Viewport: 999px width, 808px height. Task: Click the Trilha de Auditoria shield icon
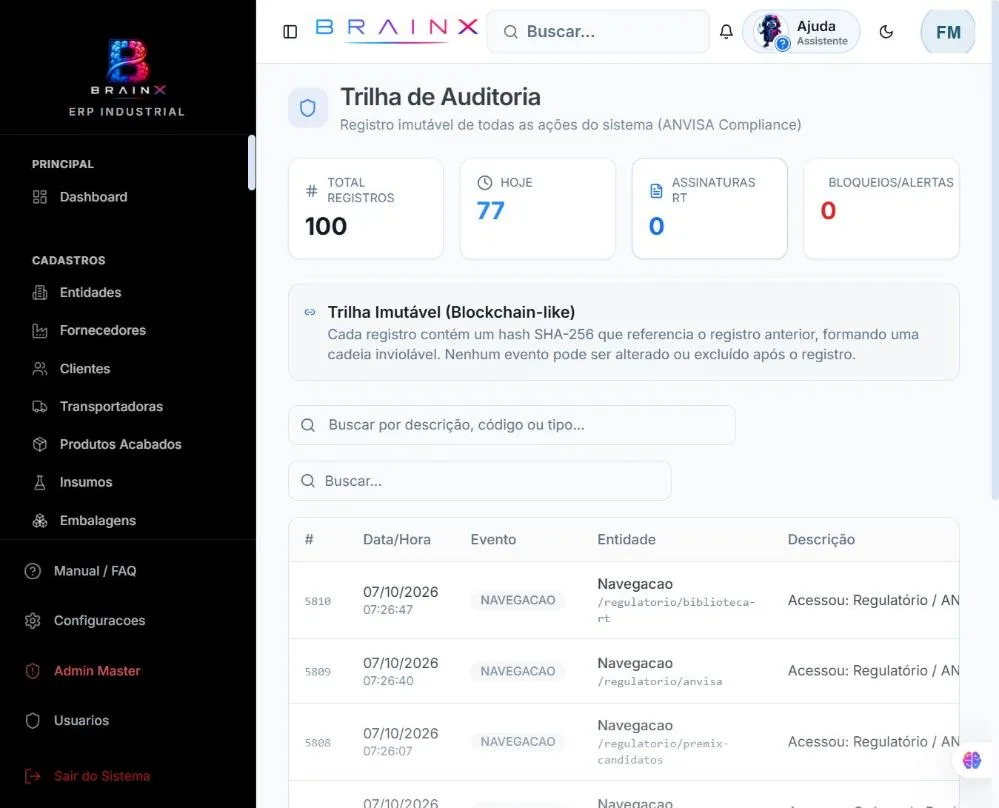tap(308, 108)
